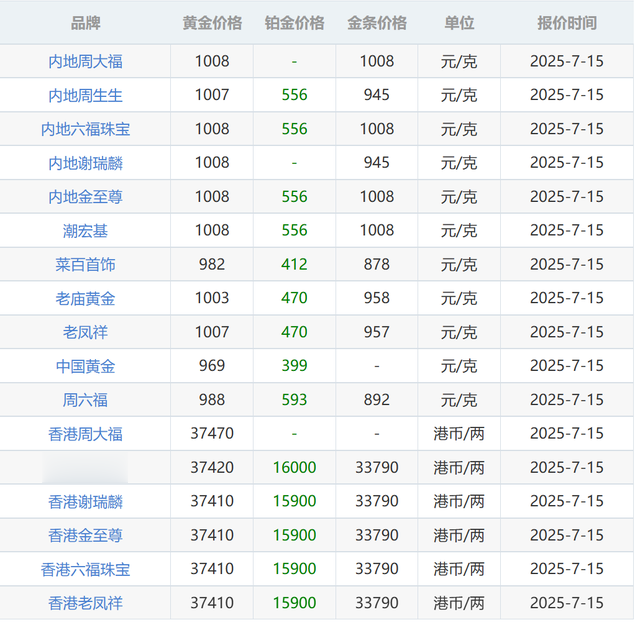Select 菜百首饰 platinum price 412

[x=294, y=264]
